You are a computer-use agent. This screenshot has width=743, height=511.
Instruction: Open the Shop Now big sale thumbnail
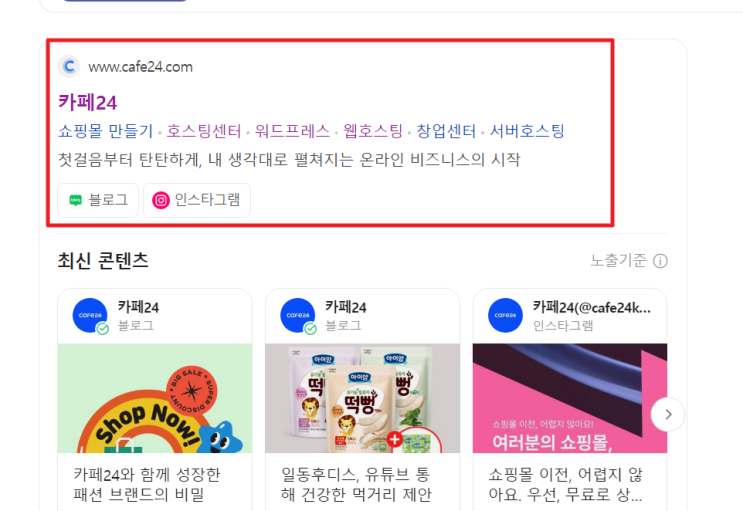click(x=154, y=398)
